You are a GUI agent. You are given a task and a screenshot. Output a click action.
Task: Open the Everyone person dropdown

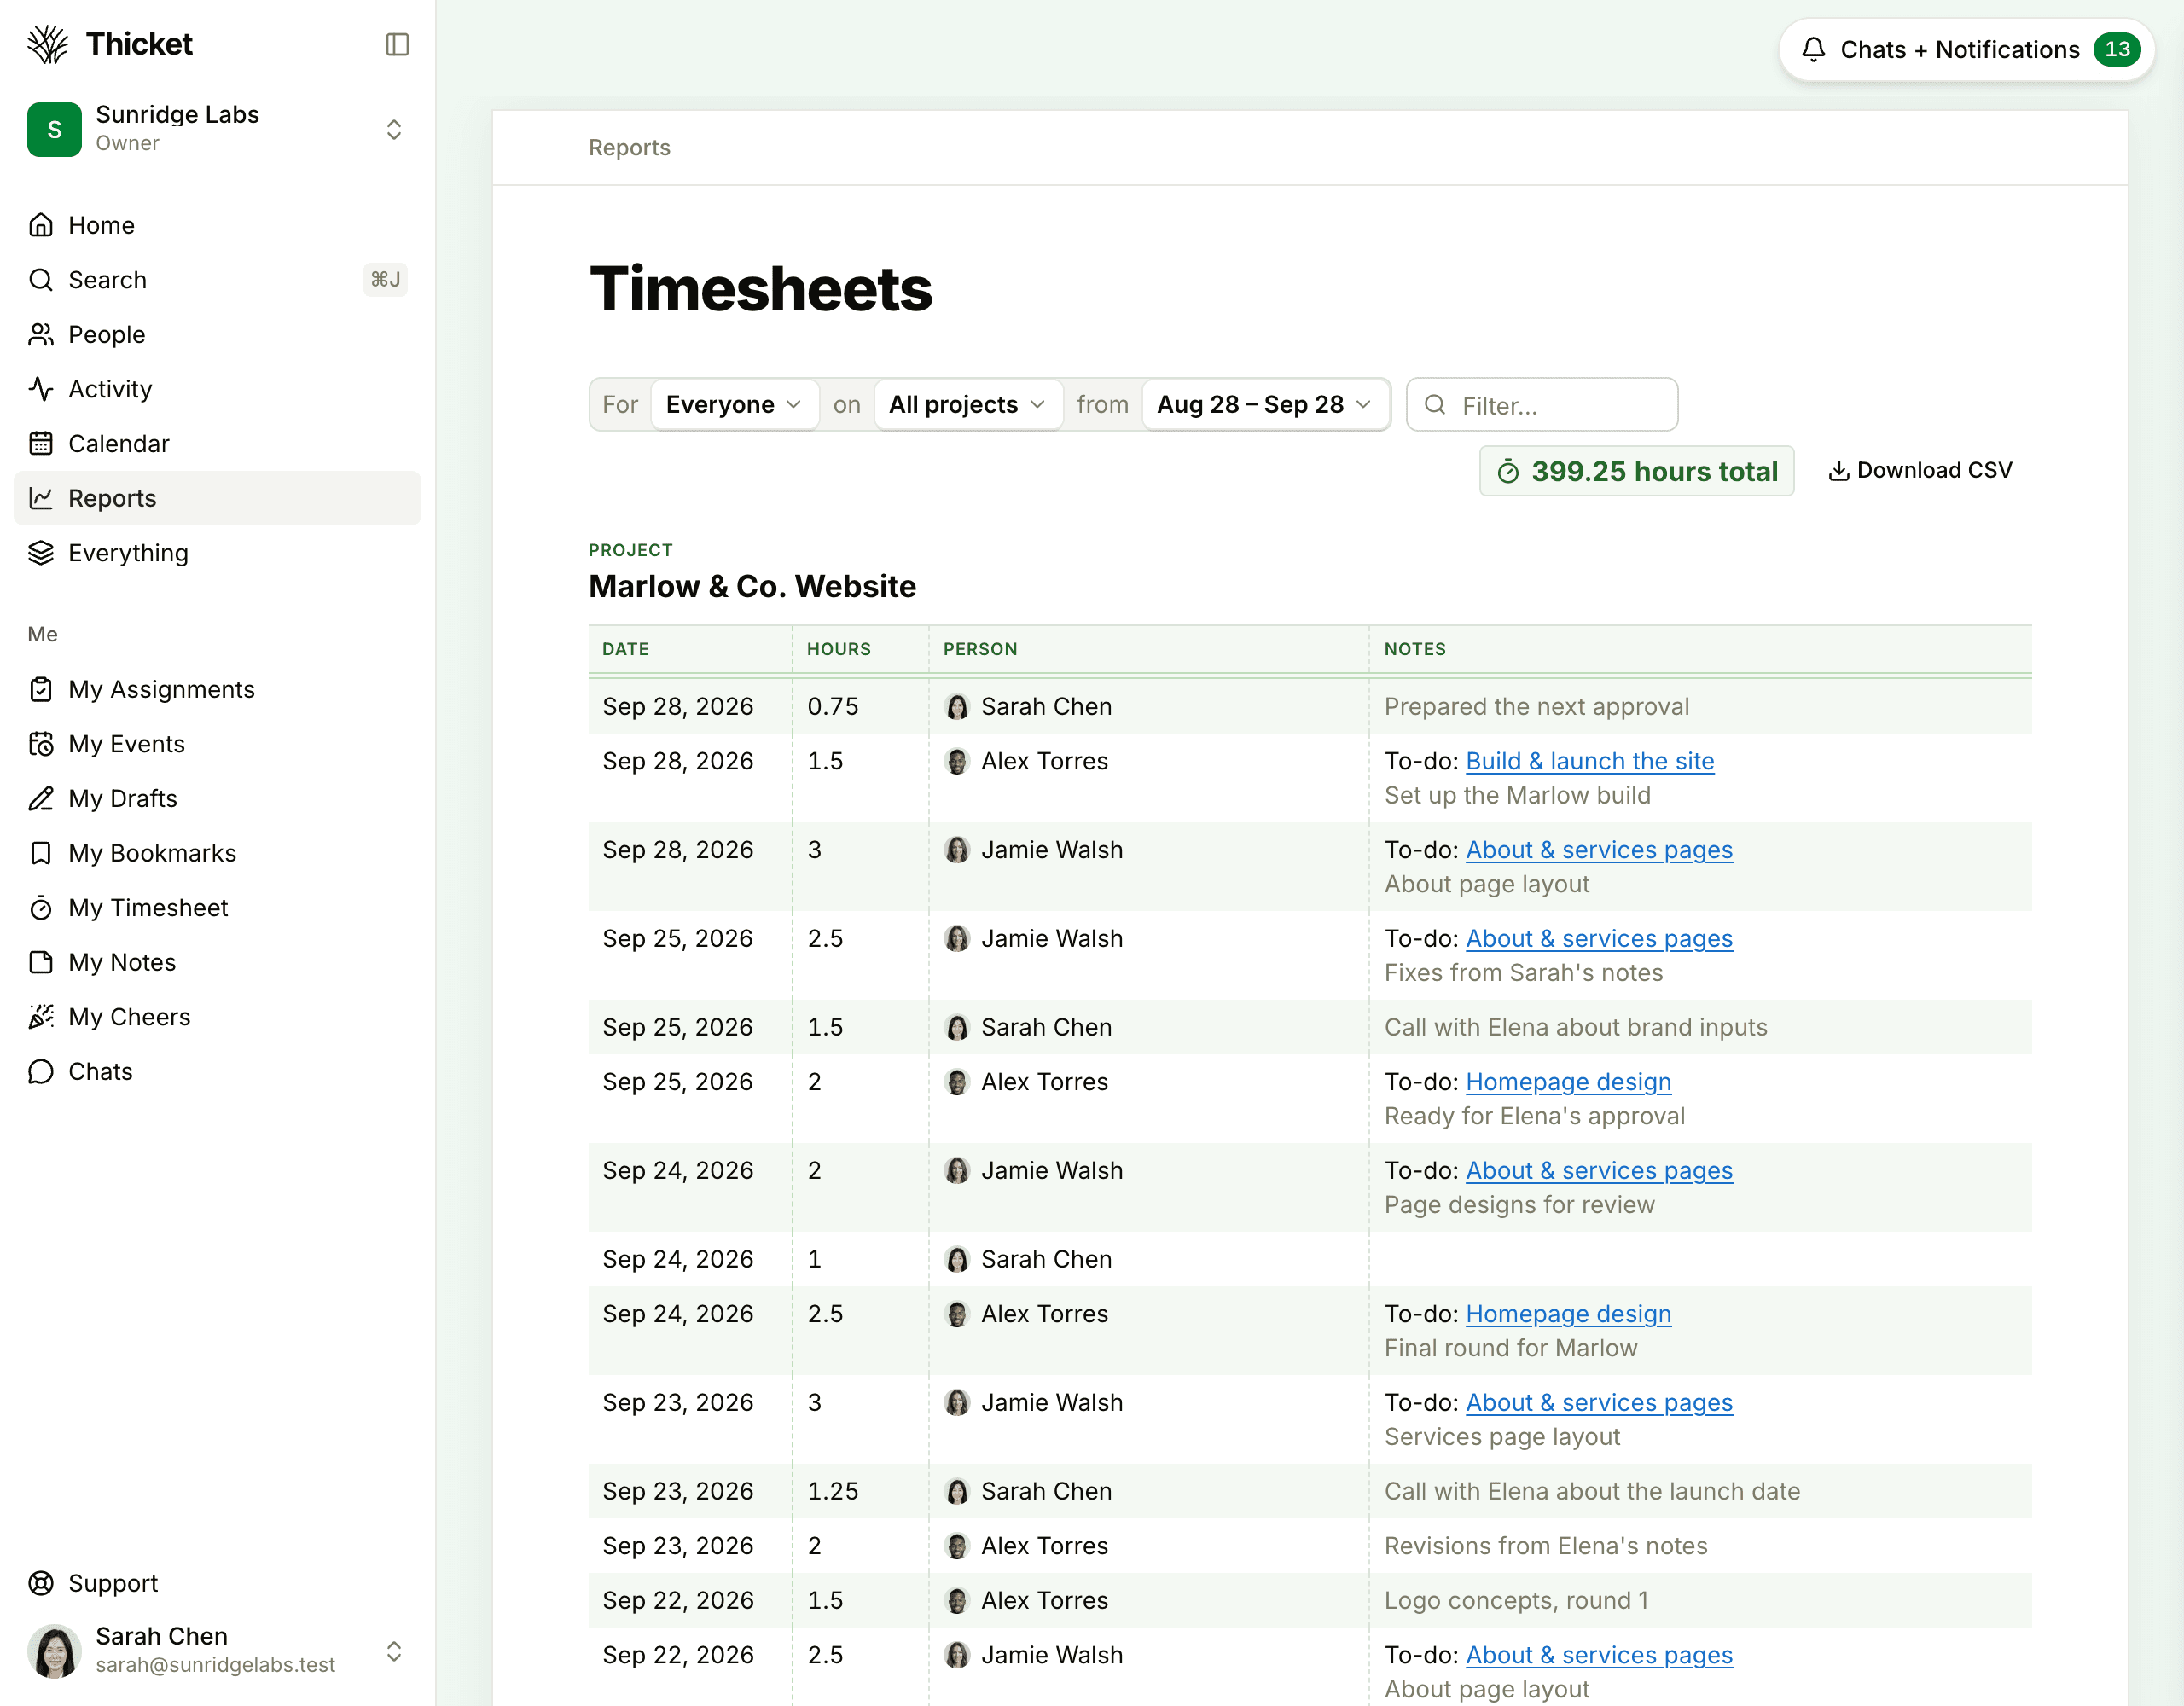(734, 404)
